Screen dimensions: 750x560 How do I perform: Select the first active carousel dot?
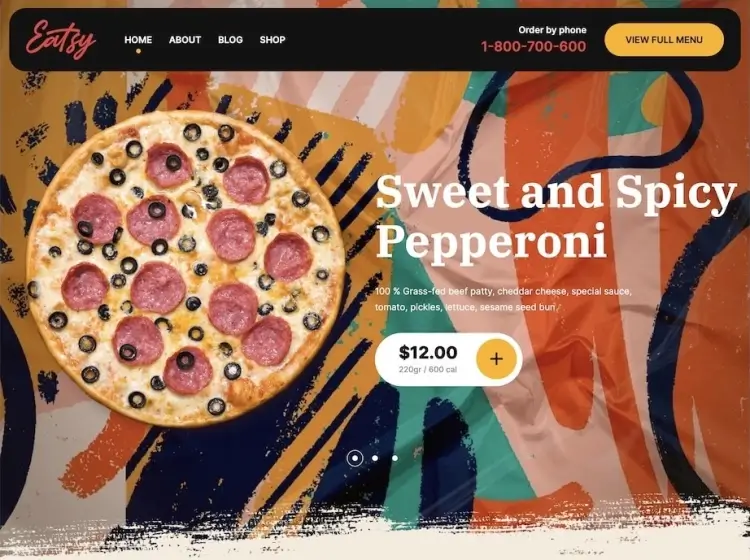(x=355, y=458)
